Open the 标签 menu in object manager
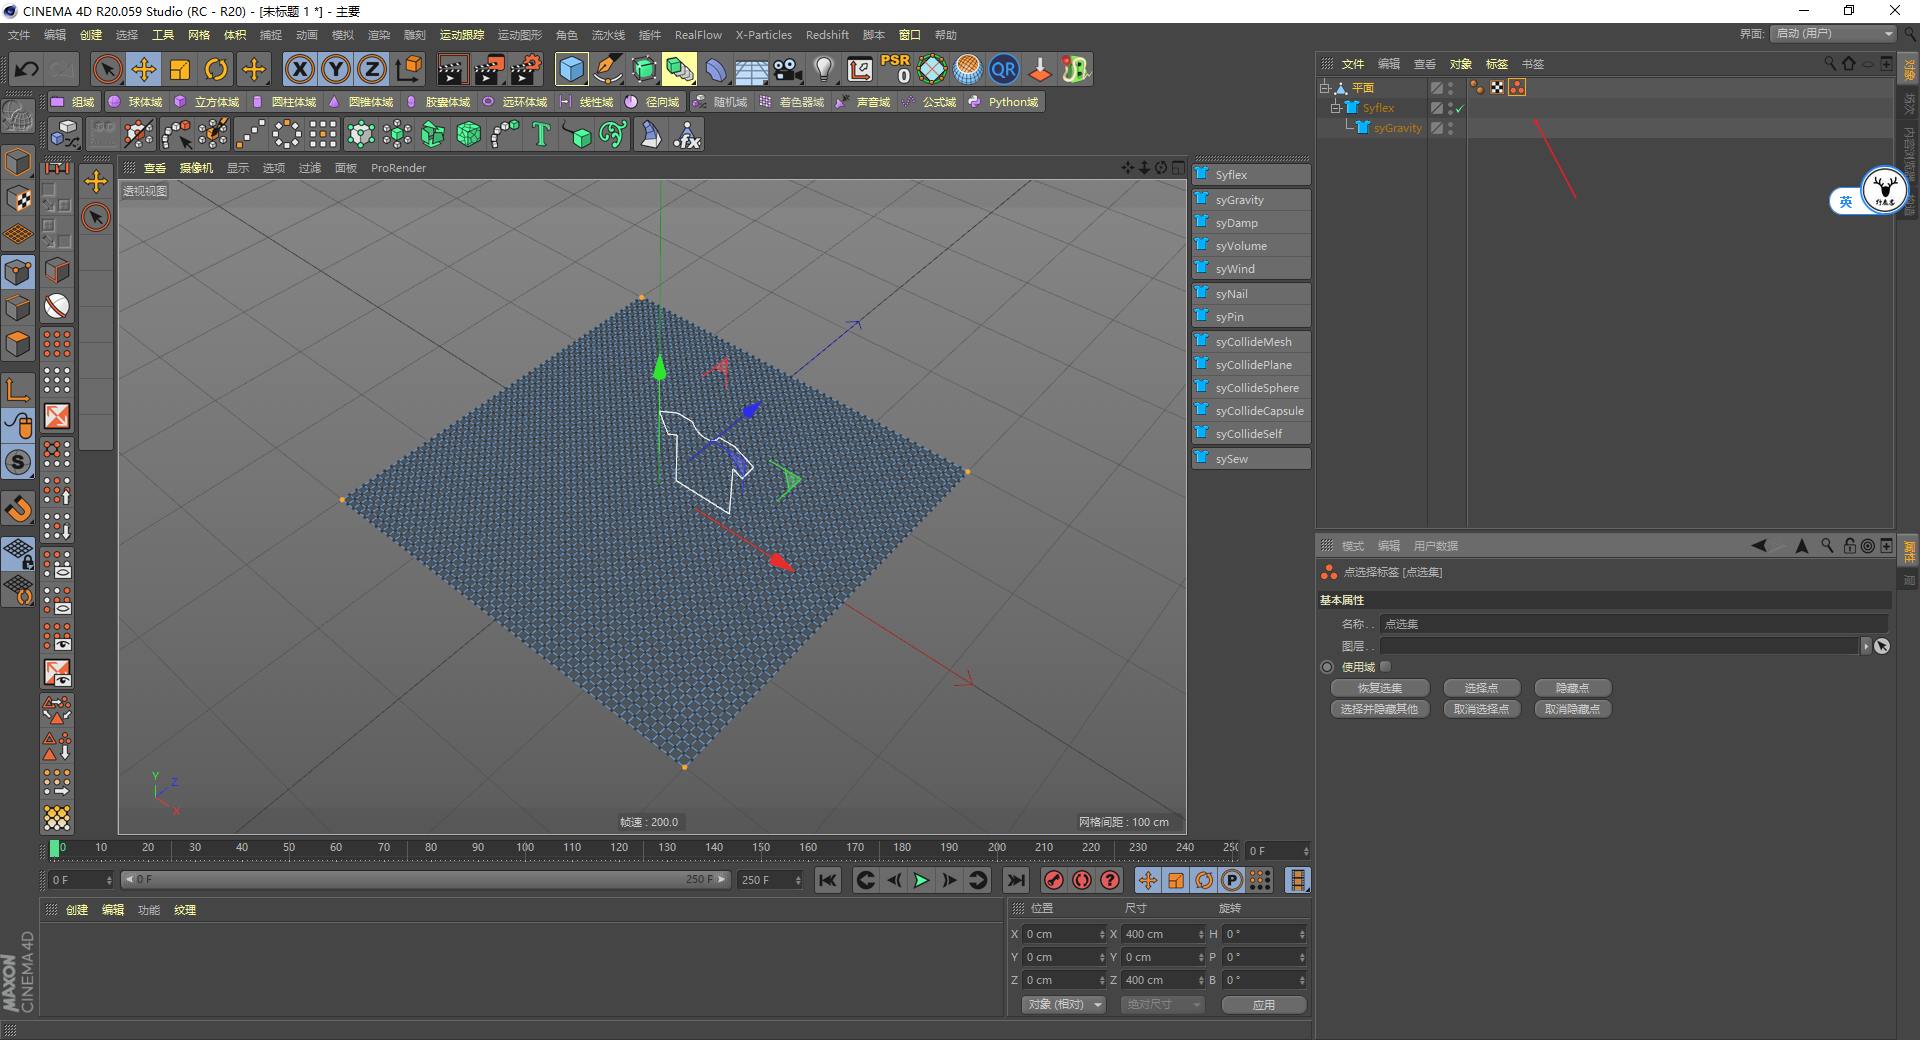Image resolution: width=1920 pixels, height=1040 pixels. pyautogui.click(x=1496, y=64)
